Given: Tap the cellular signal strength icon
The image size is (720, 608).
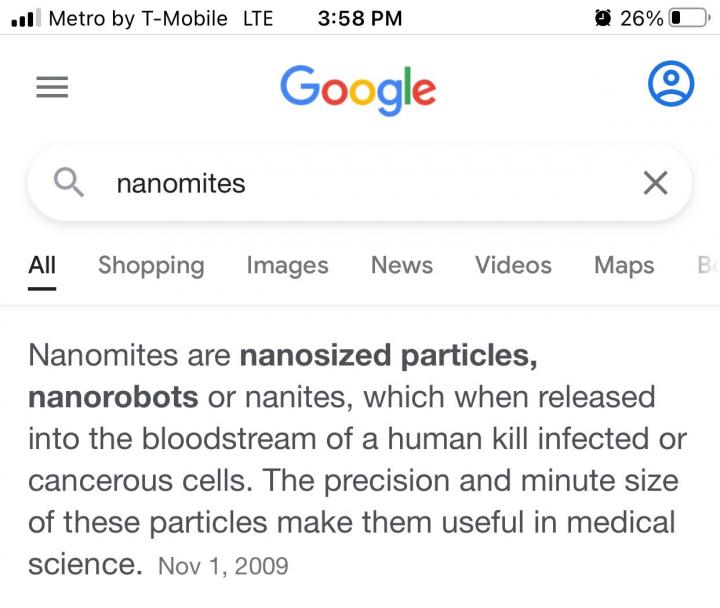Looking at the screenshot, I should pyautogui.click(x=26, y=18).
